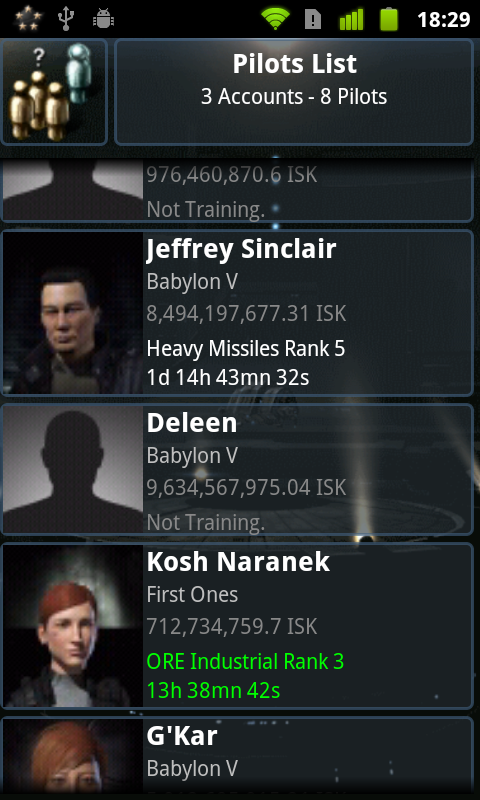Tap the green 13h 38mn 42s countdown
This screenshot has height=800, width=480.
coord(213,691)
